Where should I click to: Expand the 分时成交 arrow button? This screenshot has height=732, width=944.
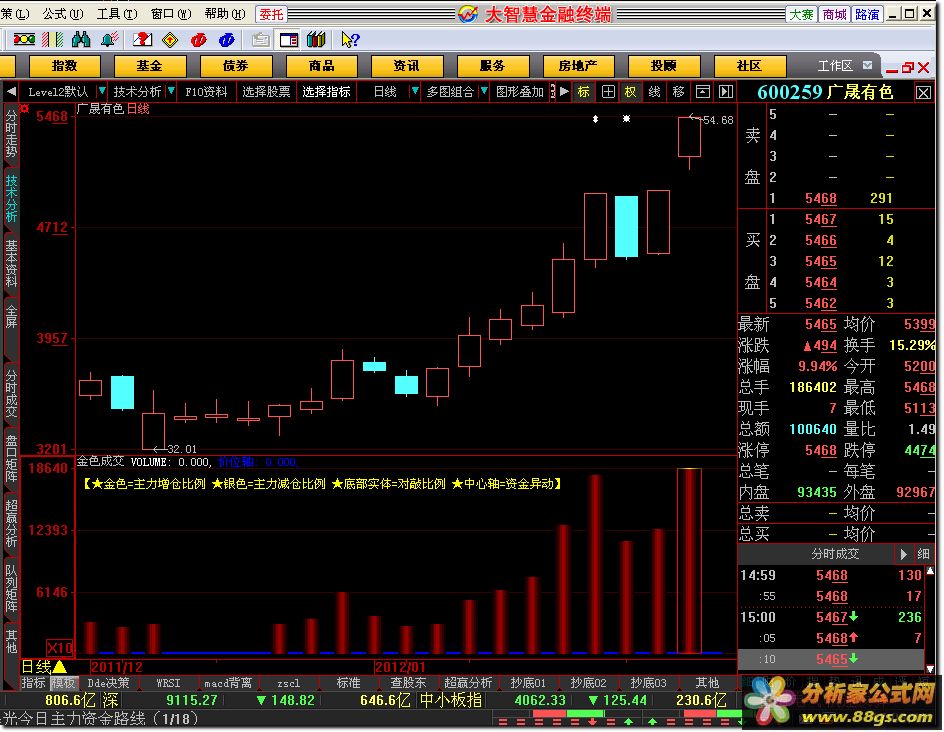[903, 554]
